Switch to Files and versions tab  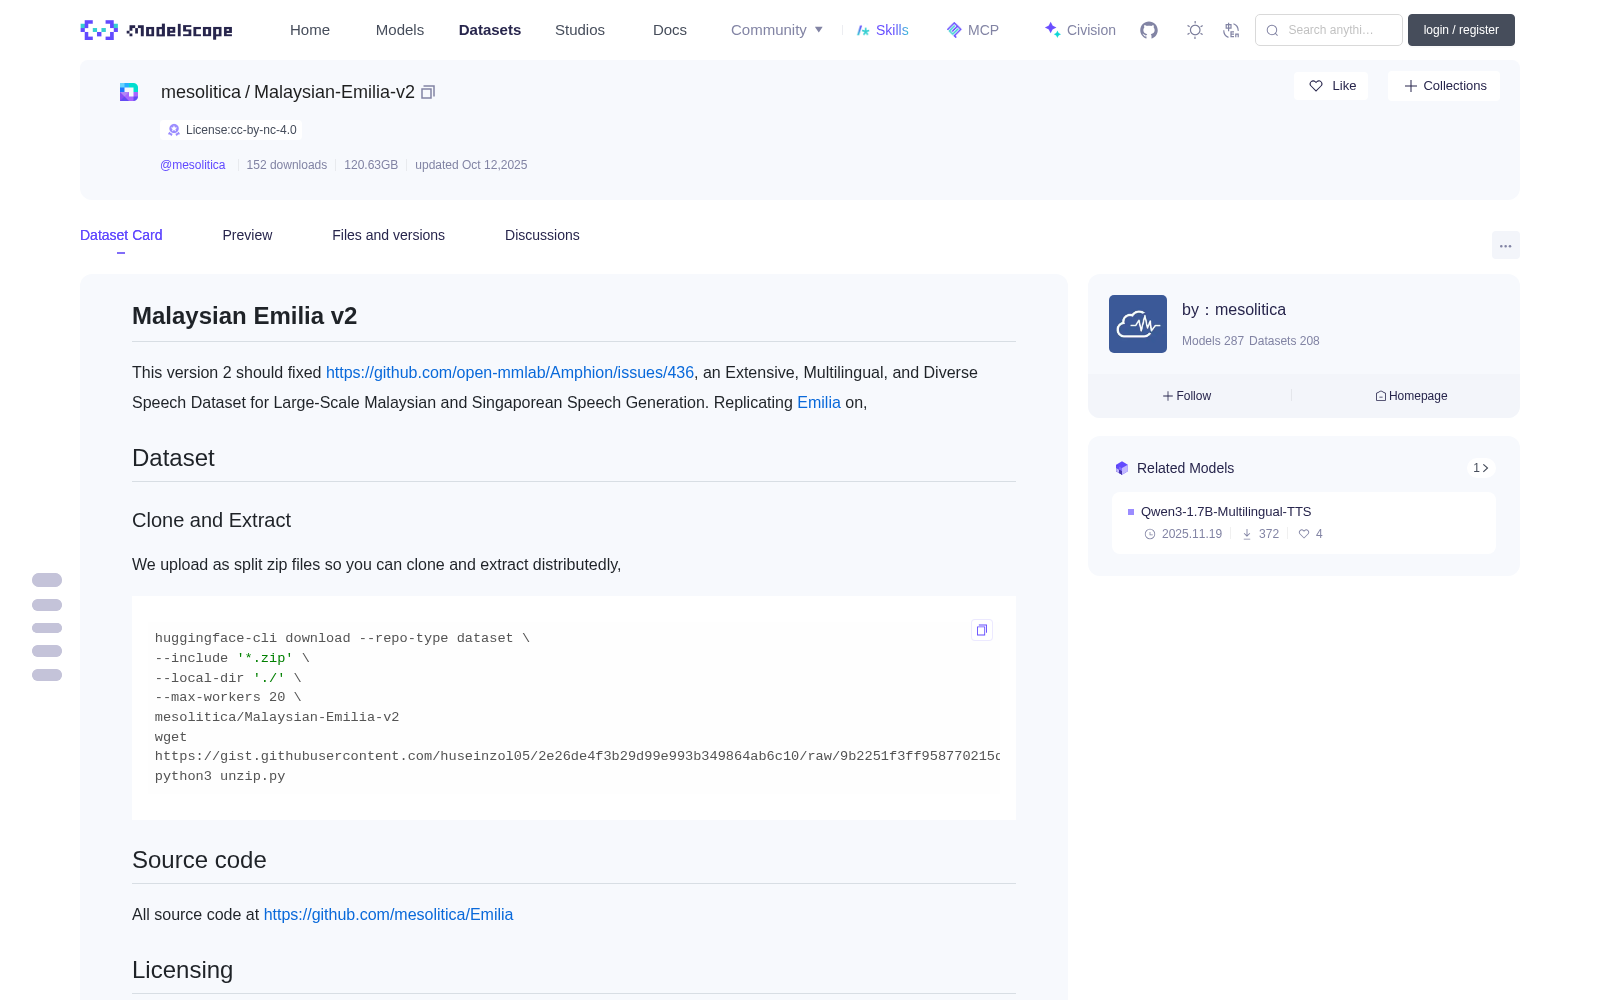[x=388, y=235]
